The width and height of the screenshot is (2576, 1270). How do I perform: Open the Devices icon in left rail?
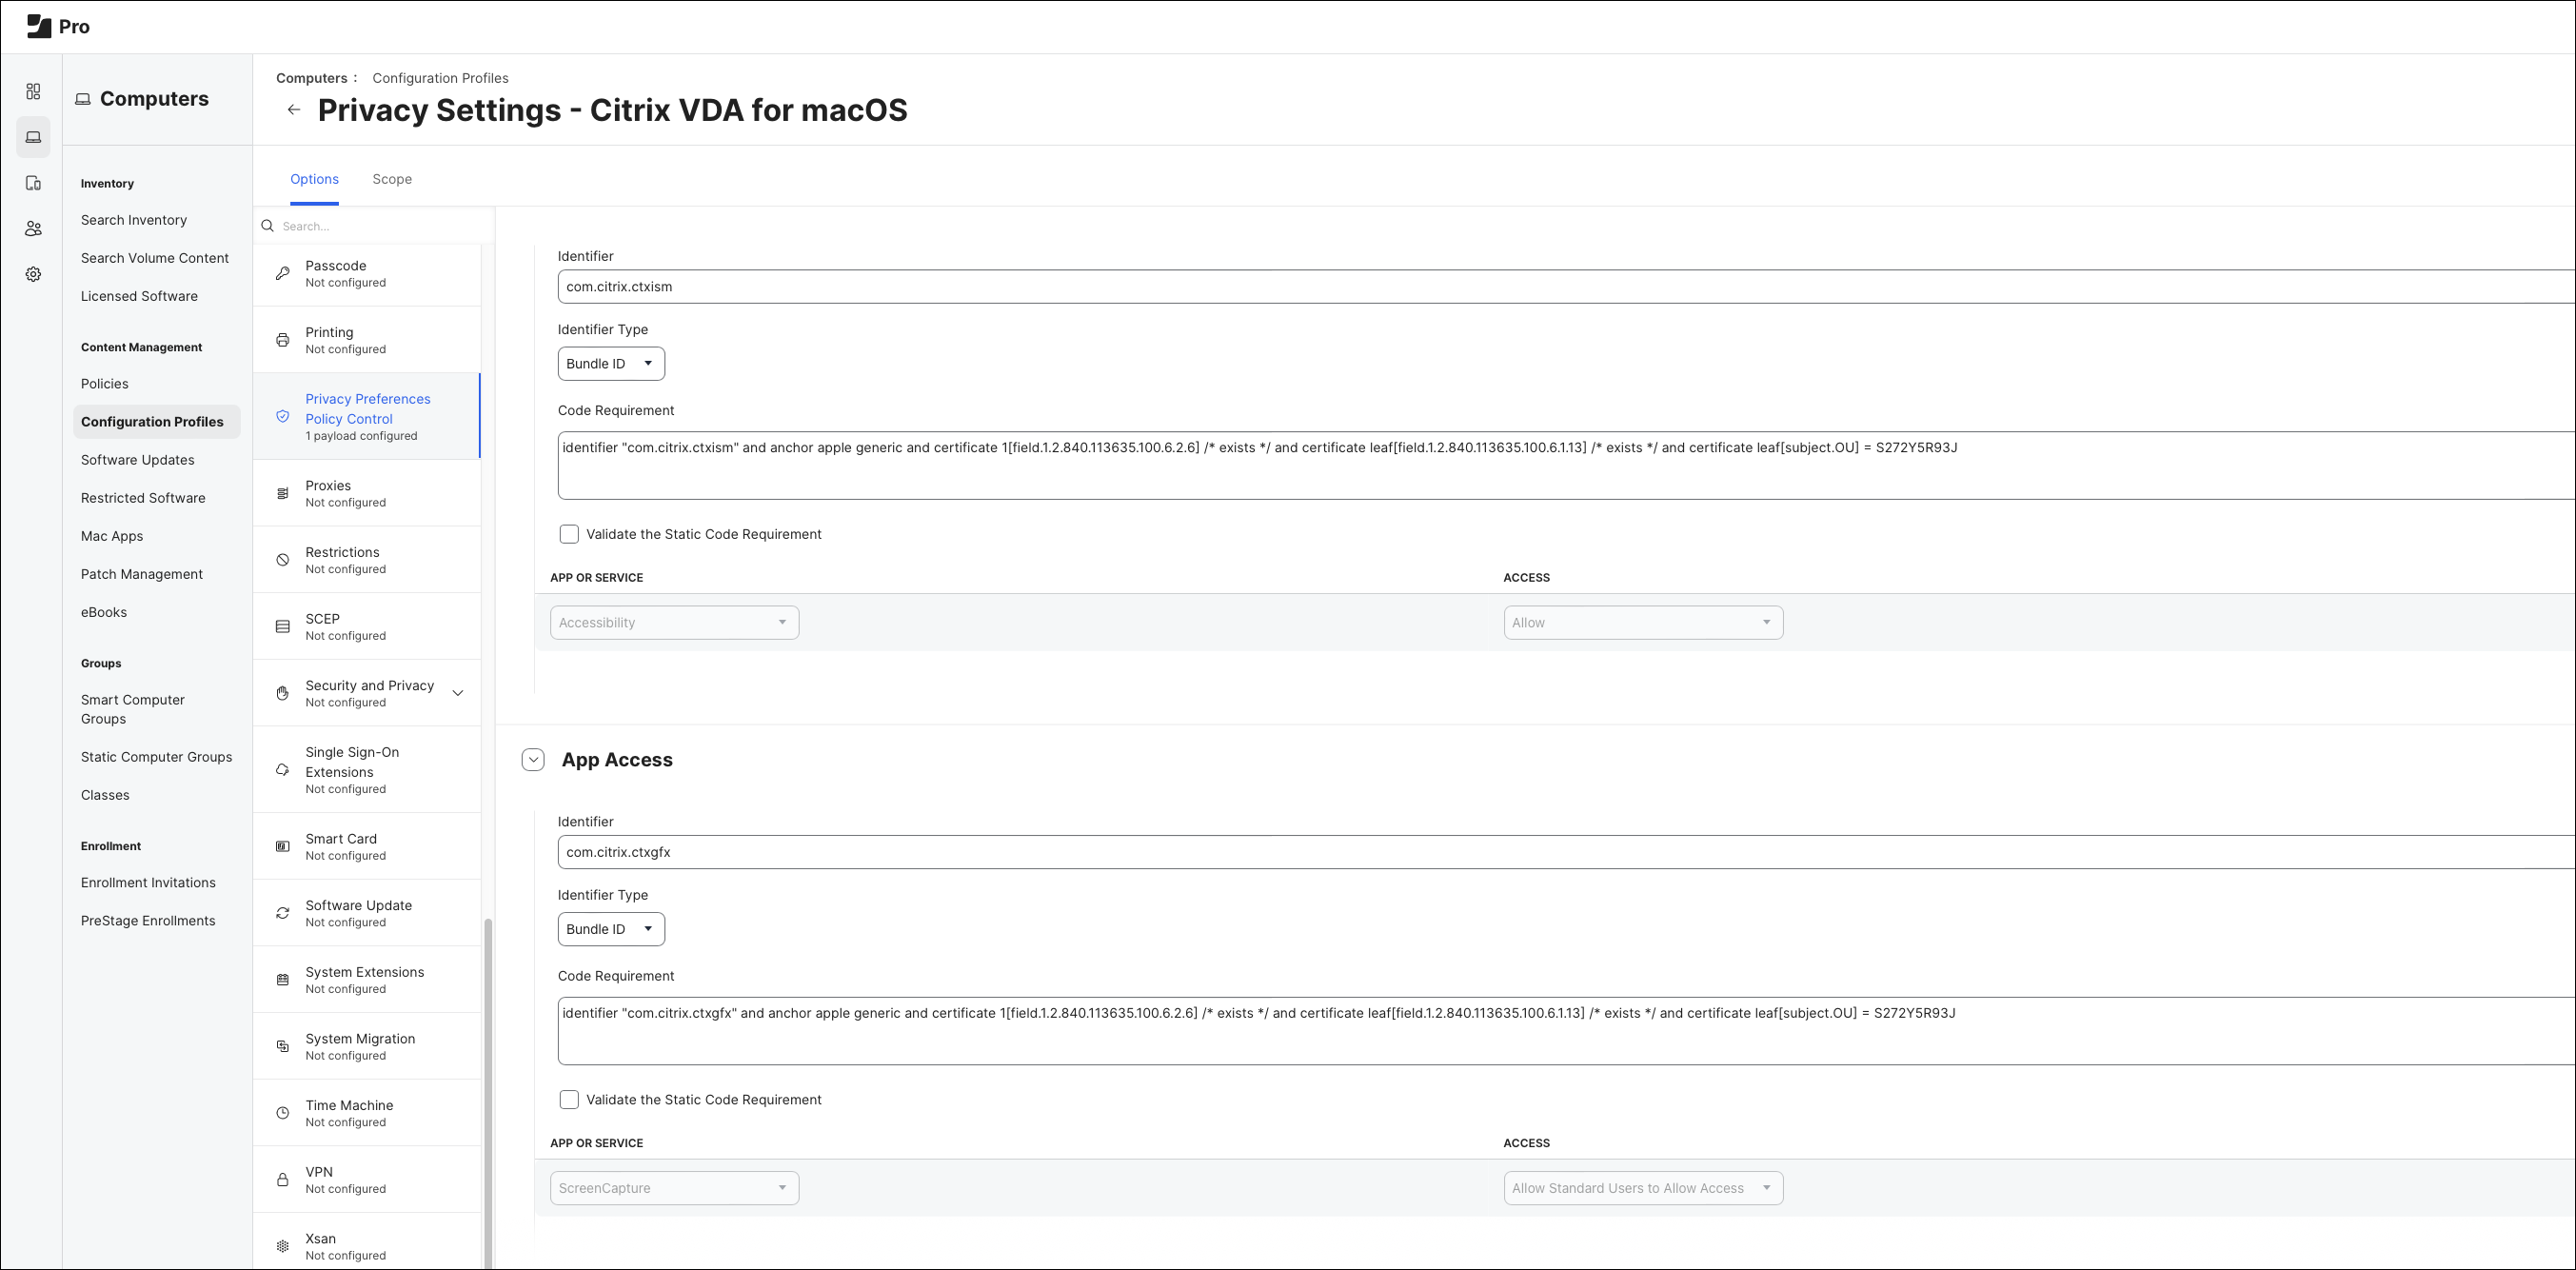point(33,183)
